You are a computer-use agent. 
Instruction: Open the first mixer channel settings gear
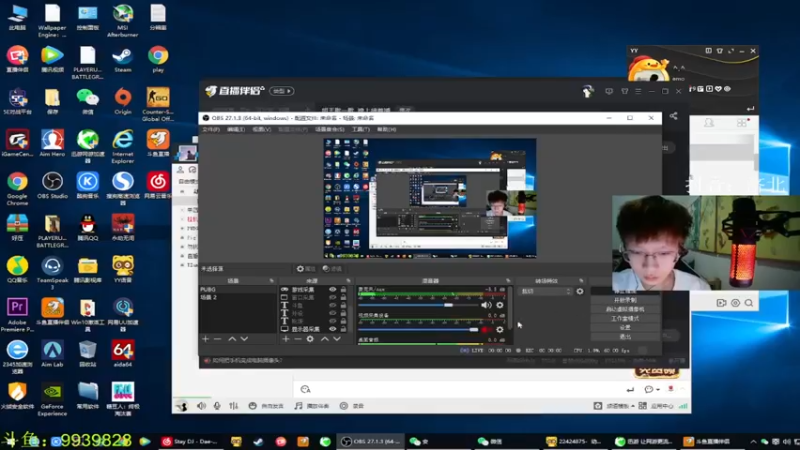tap(499, 305)
